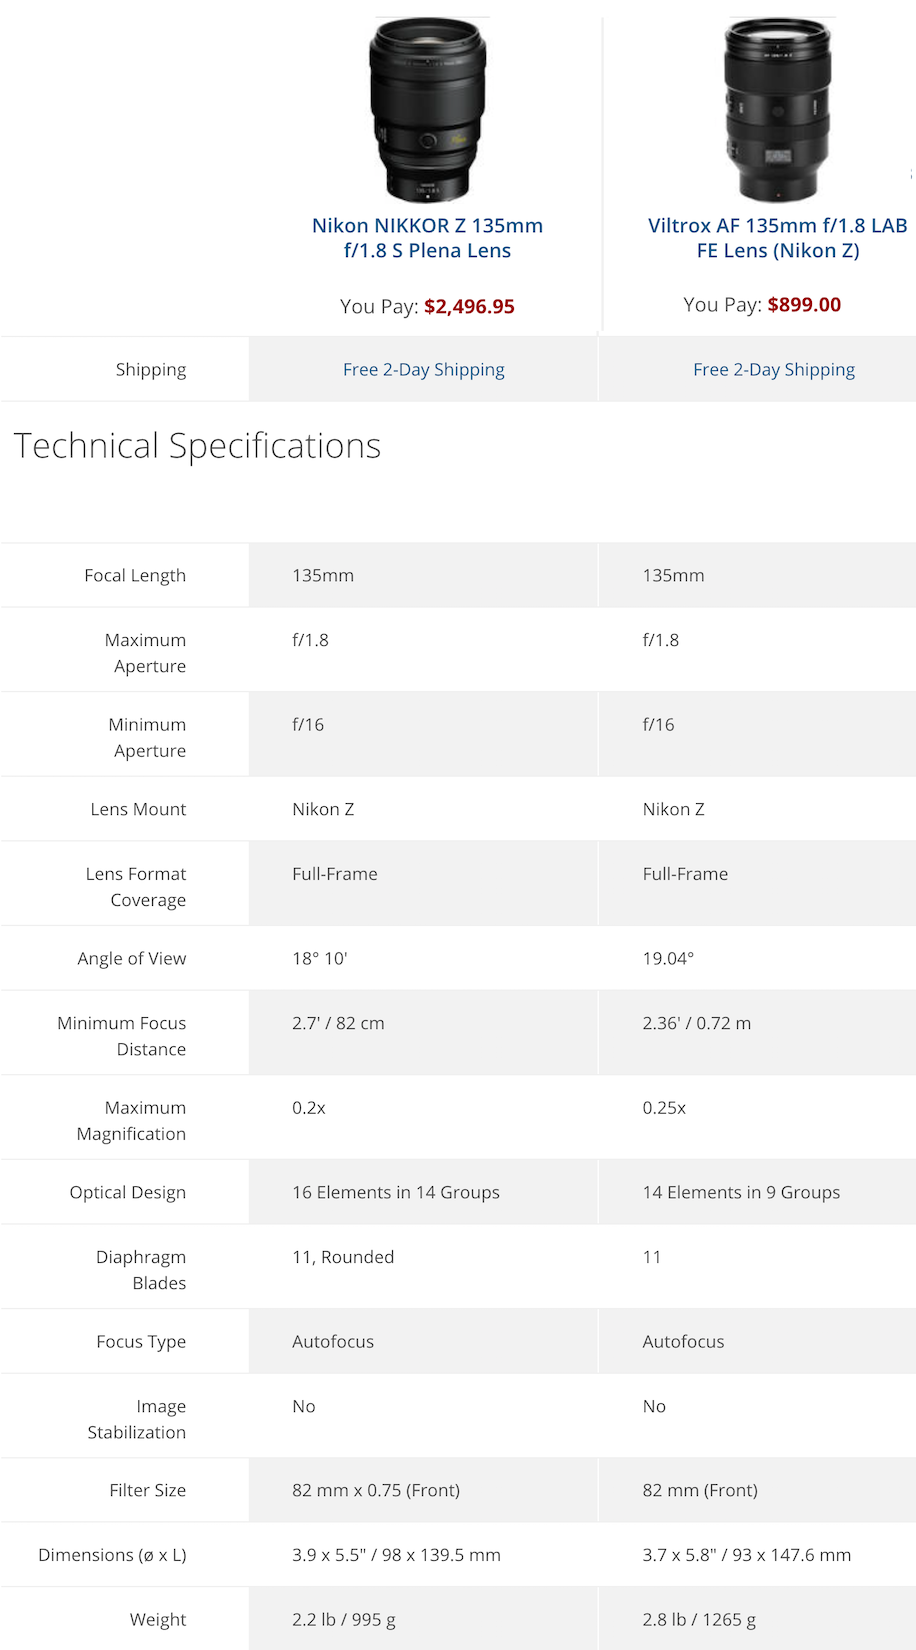The image size is (916, 1650).
Task: Click the Focal Length row label
Action: pos(135,575)
